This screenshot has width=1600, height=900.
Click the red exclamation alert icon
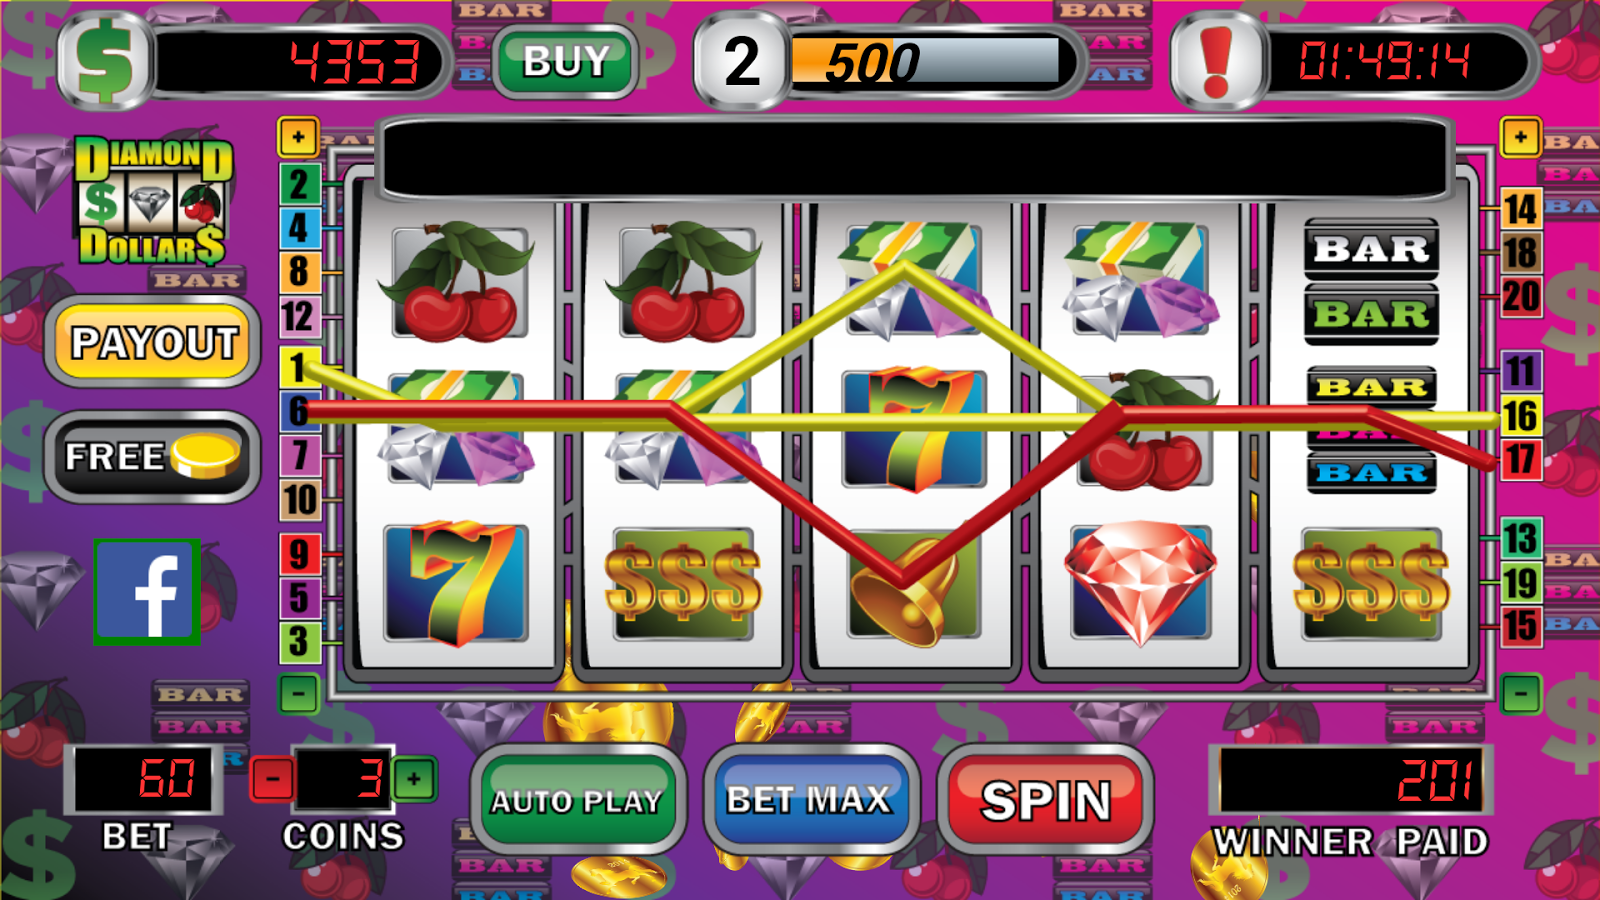pyautogui.click(x=1217, y=61)
